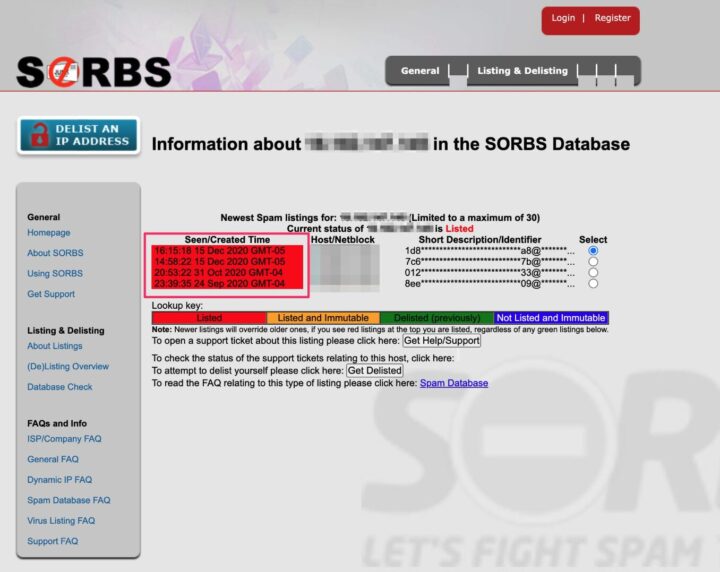Open (De)Listing Overview link
Viewport: 720px width, 572px height.
[68, 366]
